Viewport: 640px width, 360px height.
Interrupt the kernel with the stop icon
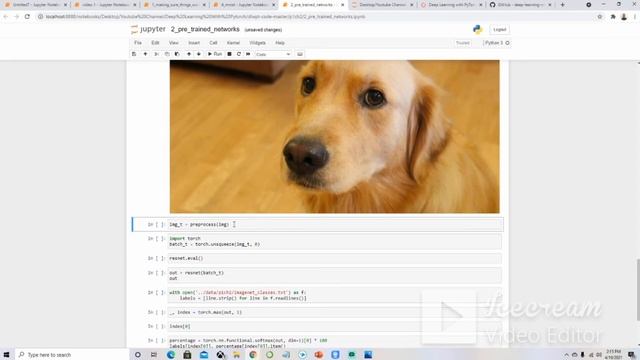[x=229, y=54]
